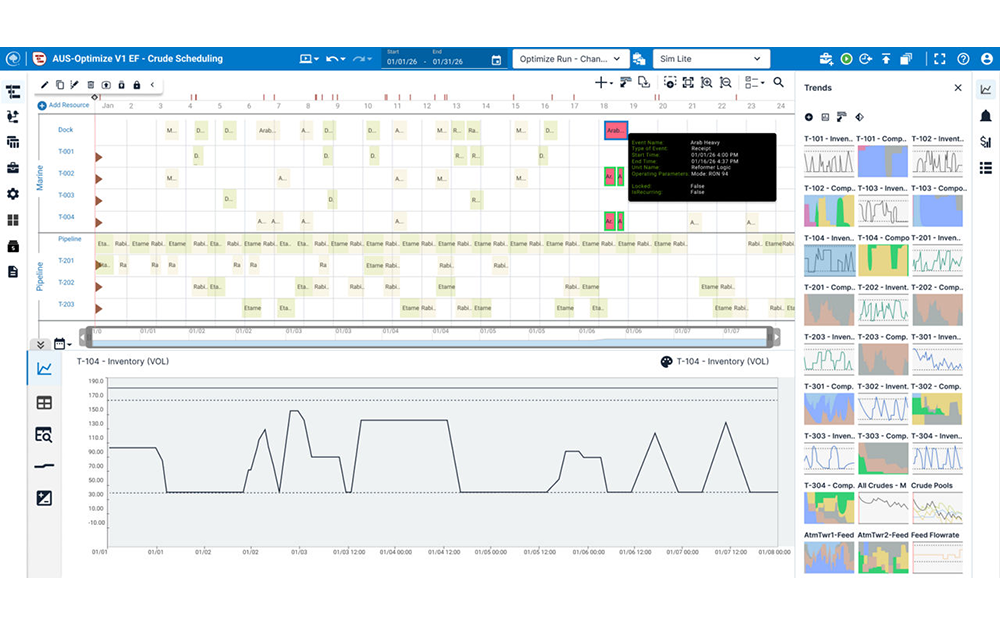The width and height of the screenshot is (1000, 626).
Task: Switch to step-line view tab
Action: (44, 466)
